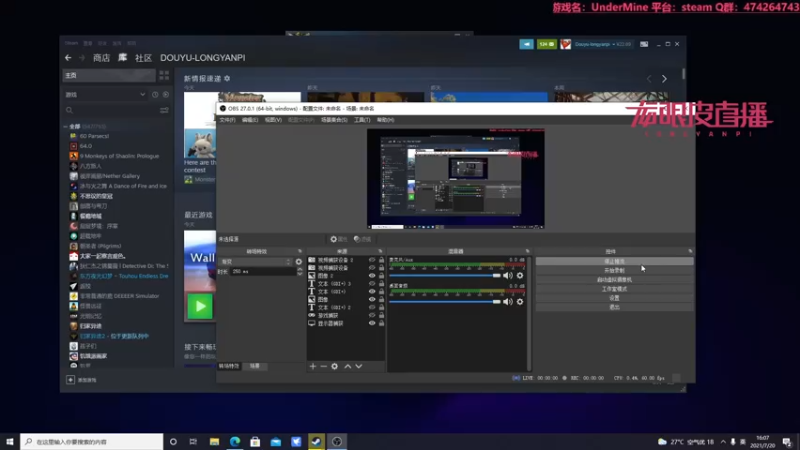800x450 pixels.
Task: Toggle lock on 显示器捕获 source
Action: [381, 323]
